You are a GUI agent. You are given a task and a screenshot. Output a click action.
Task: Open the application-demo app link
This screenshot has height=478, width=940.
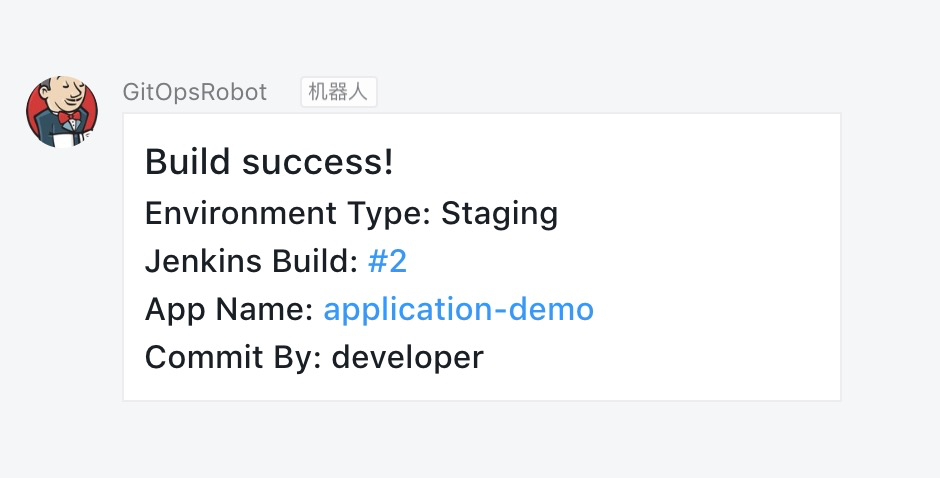pyautogui.click(x=459, y=309)
